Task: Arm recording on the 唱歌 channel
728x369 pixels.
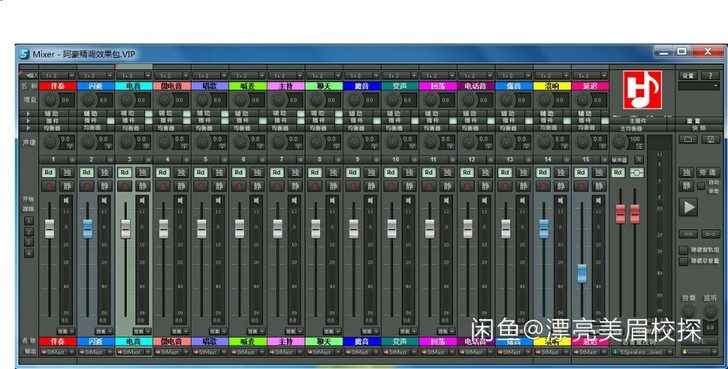Action: click(x=201, y=186)
